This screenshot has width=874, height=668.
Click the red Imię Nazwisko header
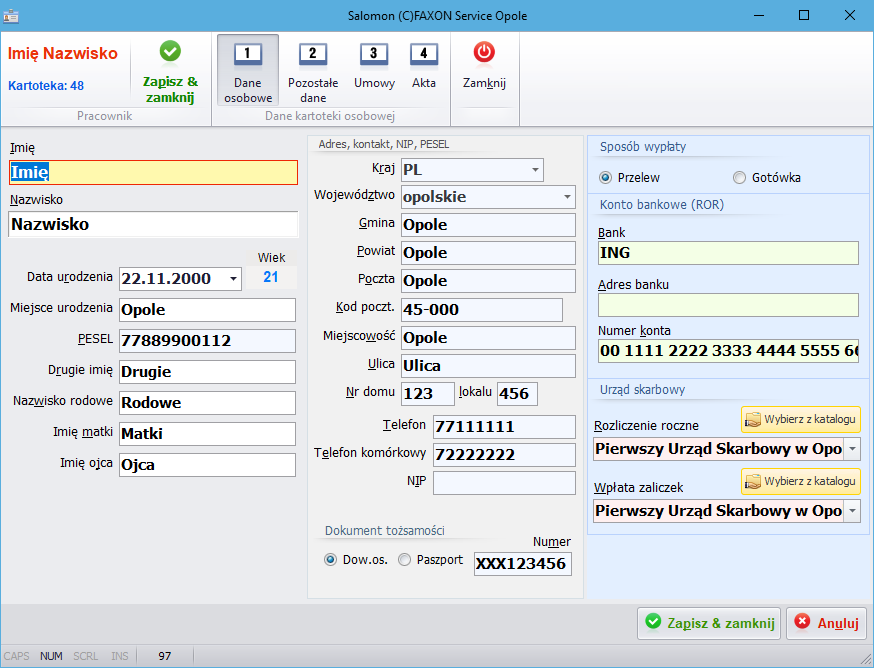pyautogui.click(x=62, y=54)
